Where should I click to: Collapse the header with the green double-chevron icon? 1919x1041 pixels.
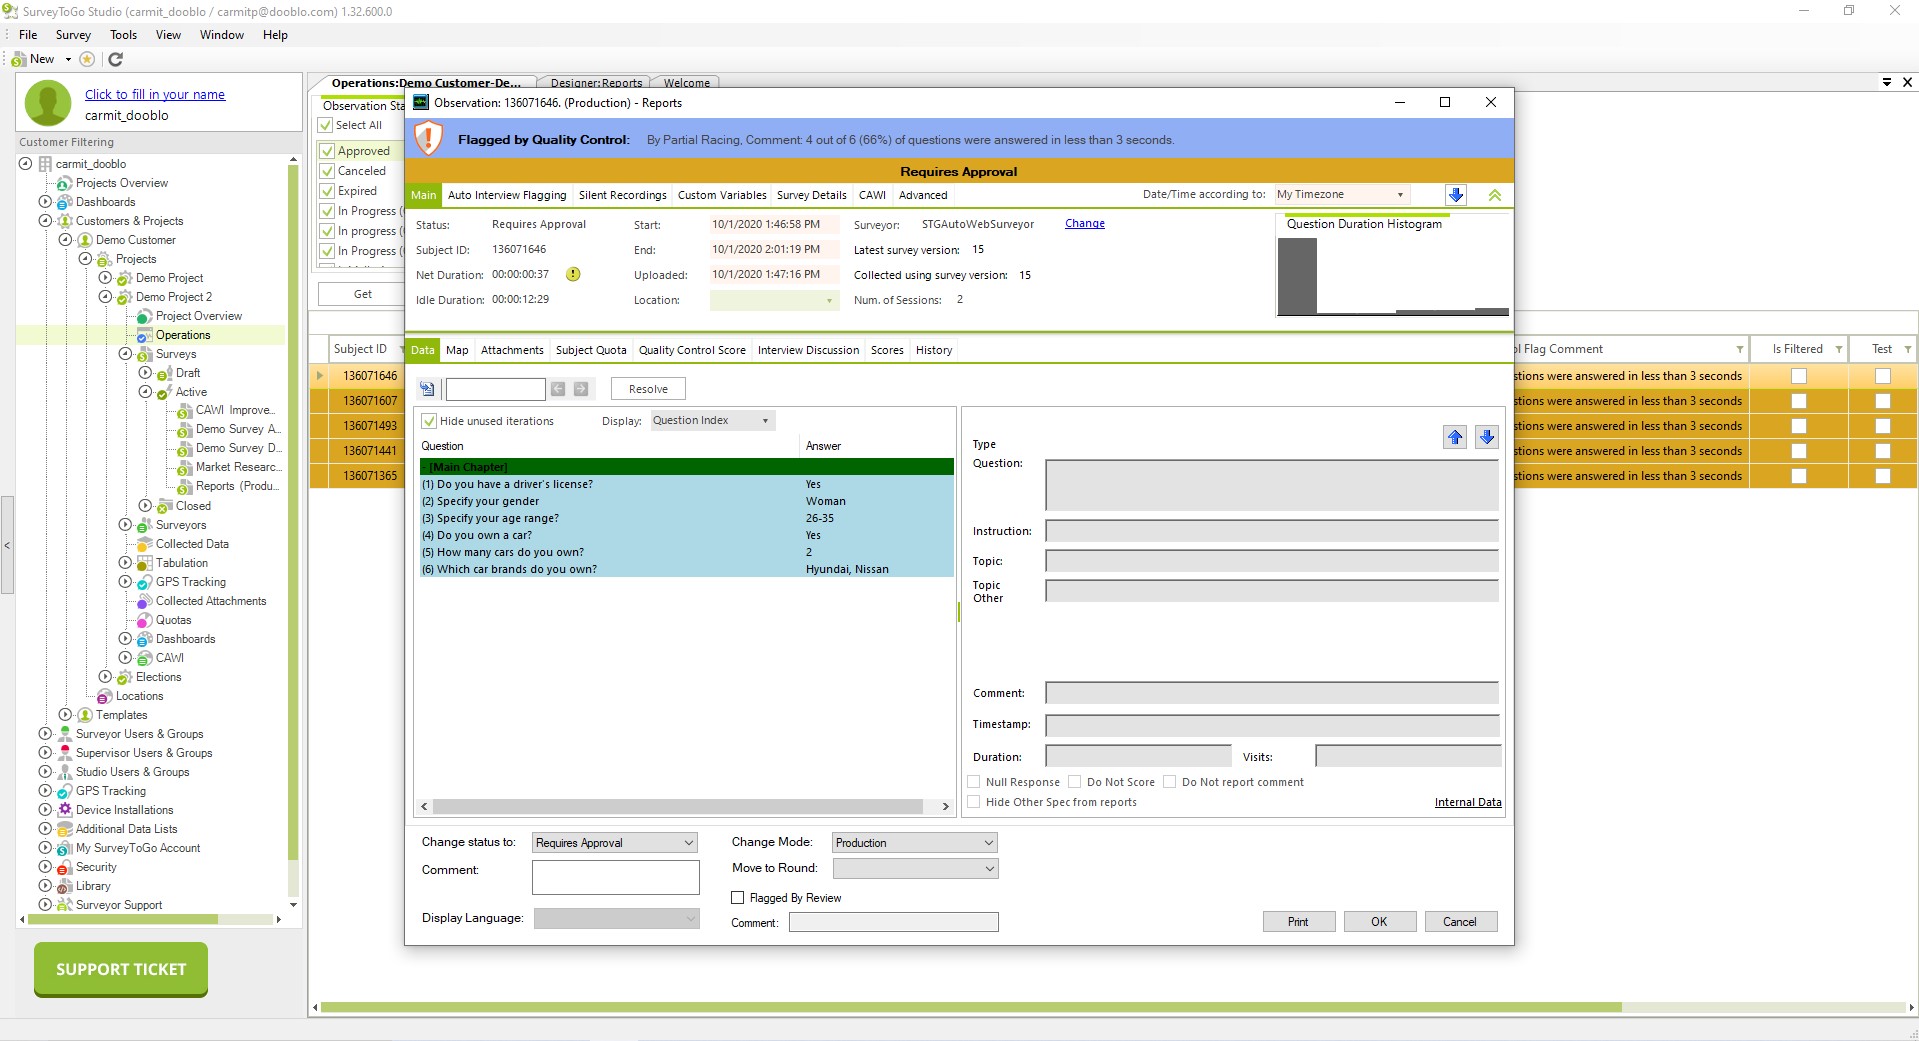[x=1495, y=195]
